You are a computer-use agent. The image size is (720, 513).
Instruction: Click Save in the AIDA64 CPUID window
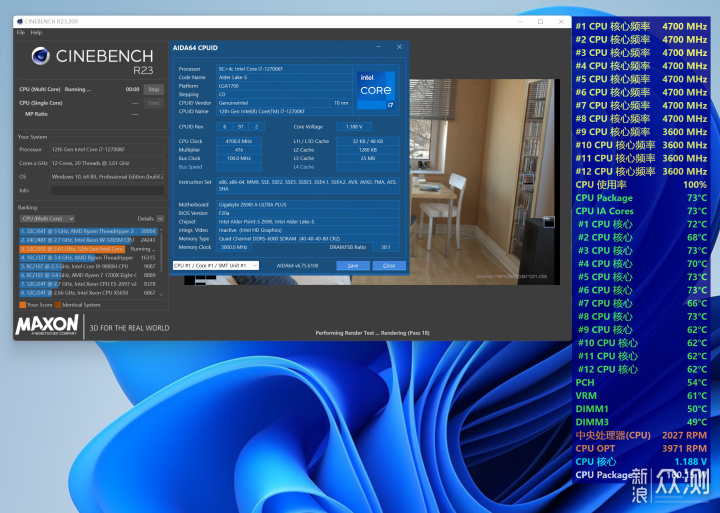coord(353,265)
